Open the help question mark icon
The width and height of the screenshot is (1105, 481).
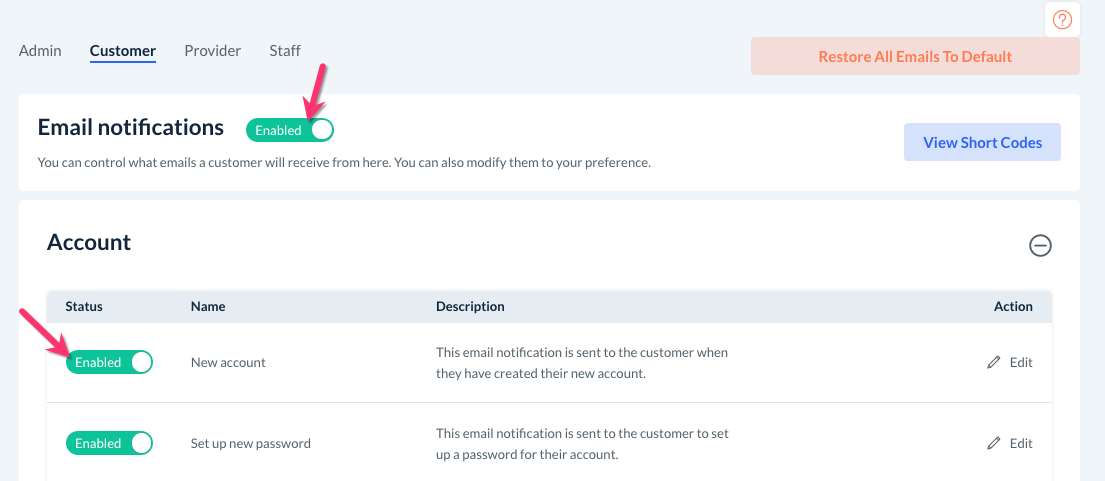pyautogui.click(x=1062, y=19)
